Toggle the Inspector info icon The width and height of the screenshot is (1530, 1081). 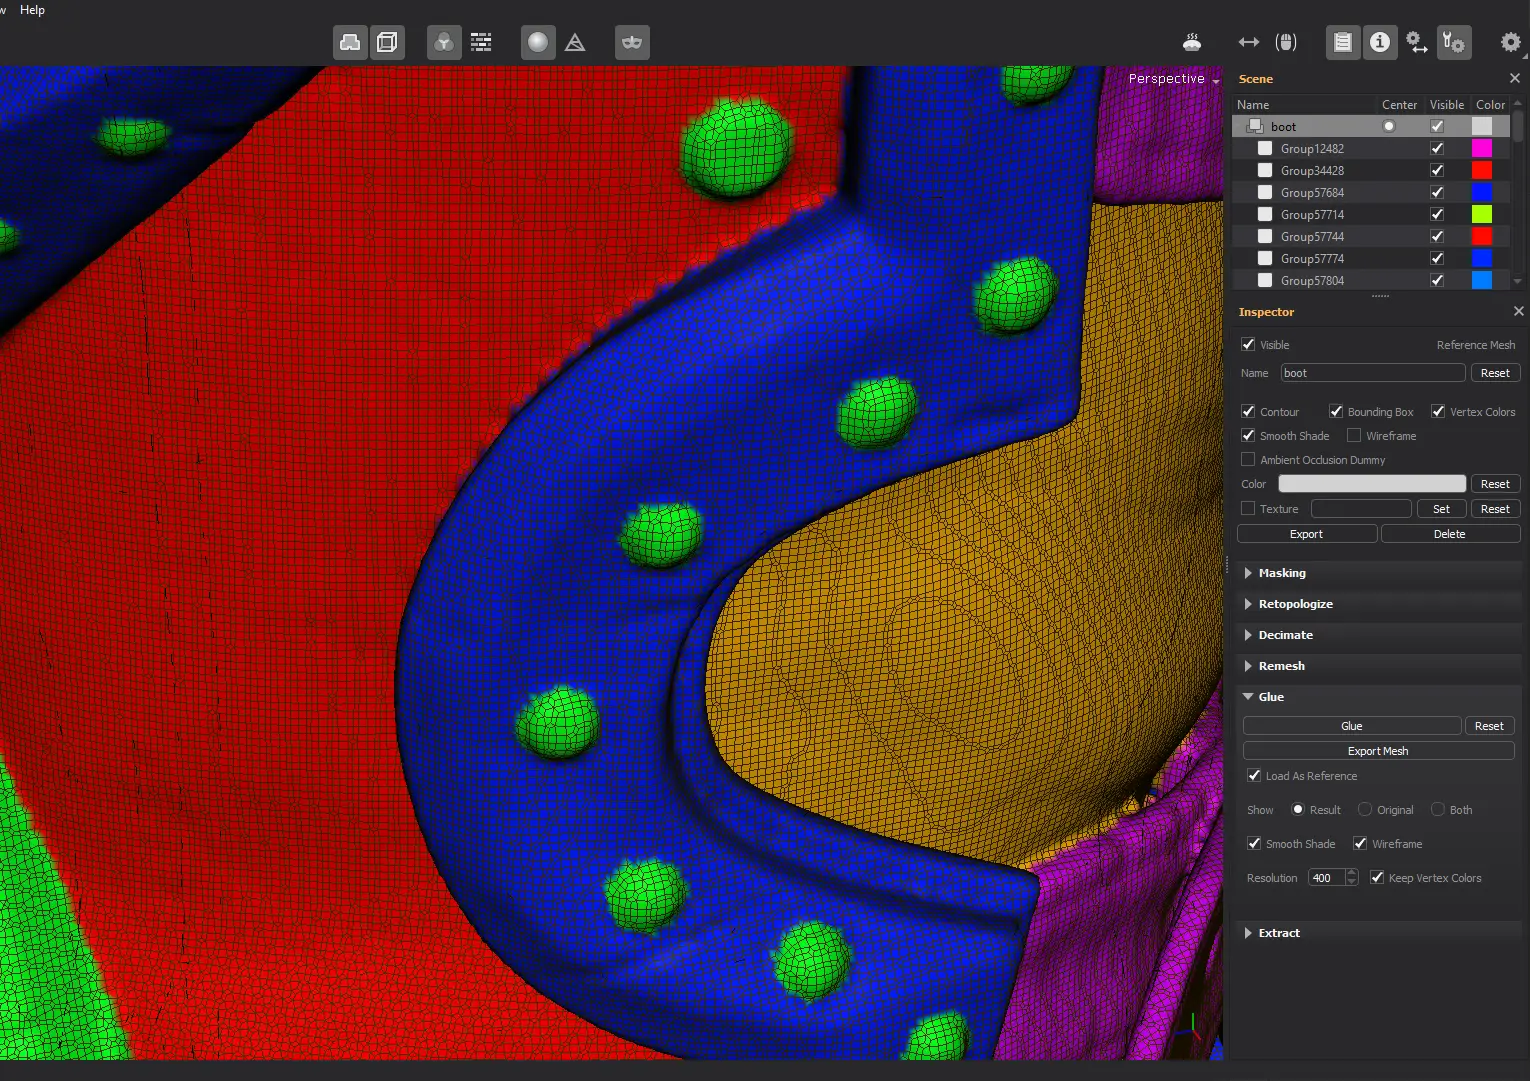click(1380, 42)
